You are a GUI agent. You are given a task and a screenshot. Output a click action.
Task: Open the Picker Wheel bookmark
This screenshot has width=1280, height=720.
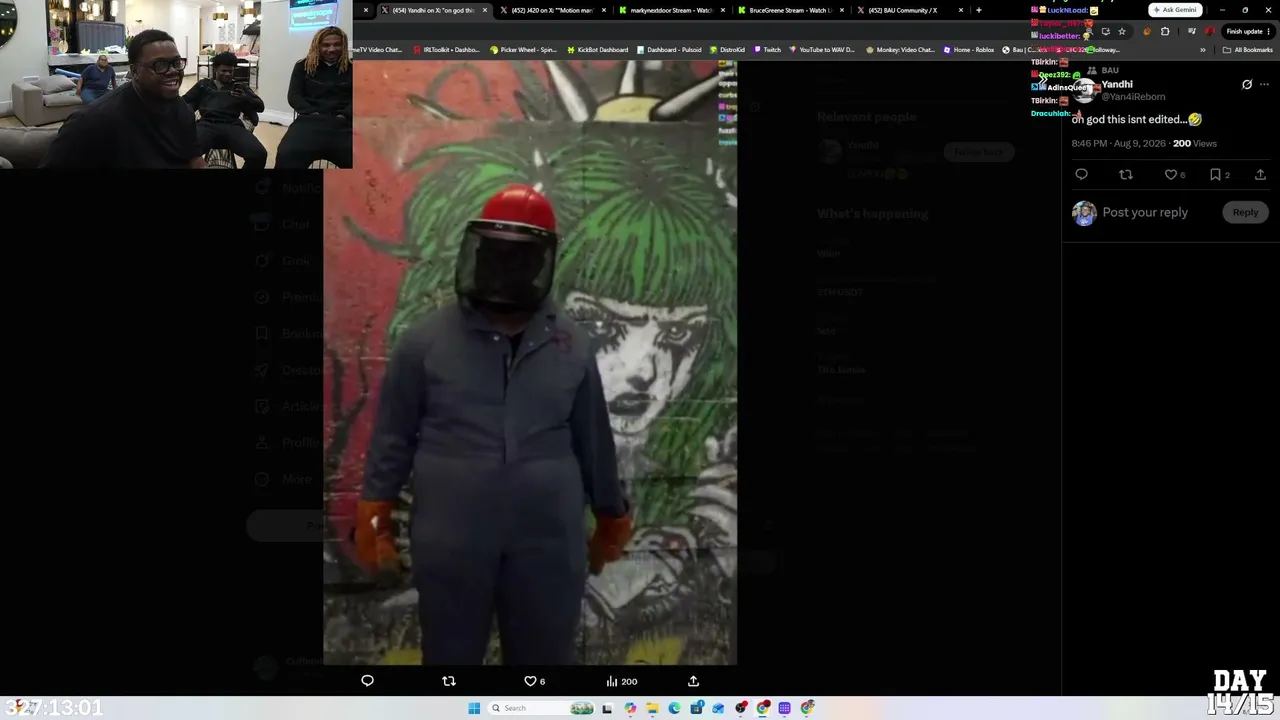pos(523,50)
